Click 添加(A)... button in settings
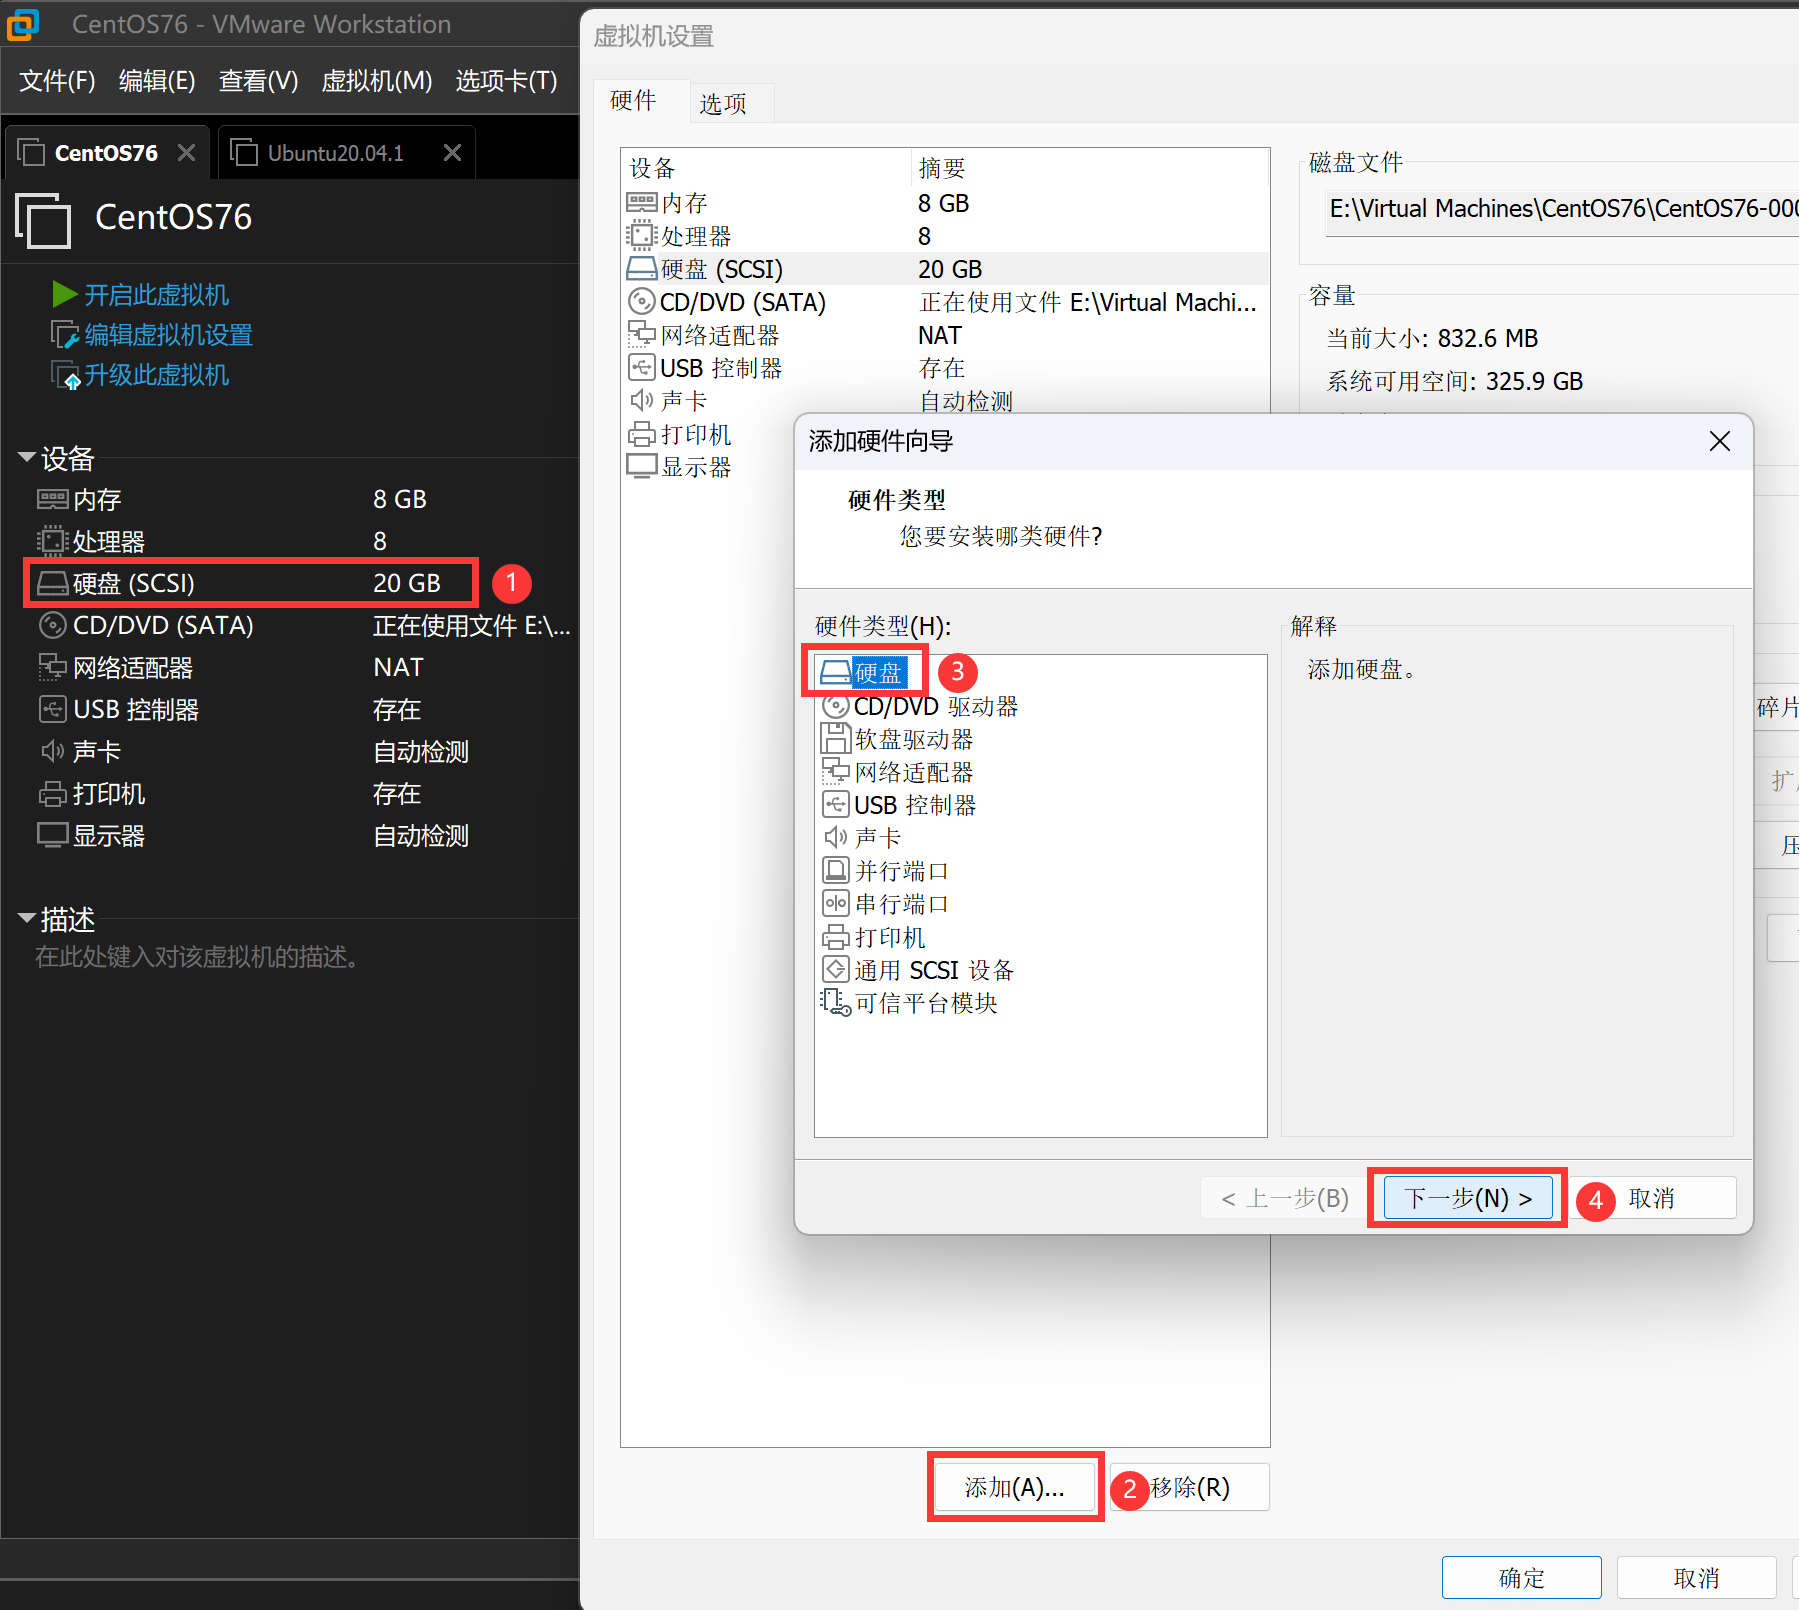Viewport: 1799px width, 1610px height. click(1014, 1487)
